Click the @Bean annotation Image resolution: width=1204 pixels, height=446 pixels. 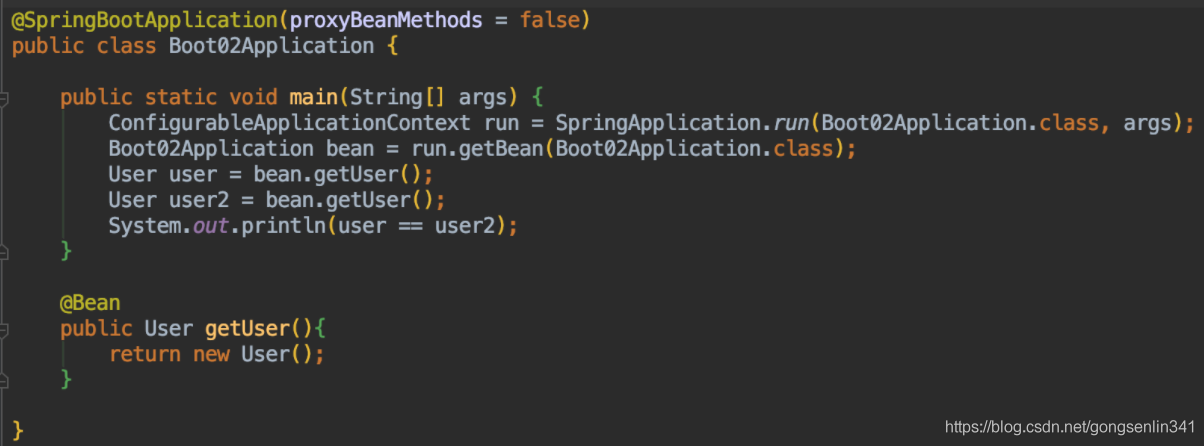pos(90,303)
